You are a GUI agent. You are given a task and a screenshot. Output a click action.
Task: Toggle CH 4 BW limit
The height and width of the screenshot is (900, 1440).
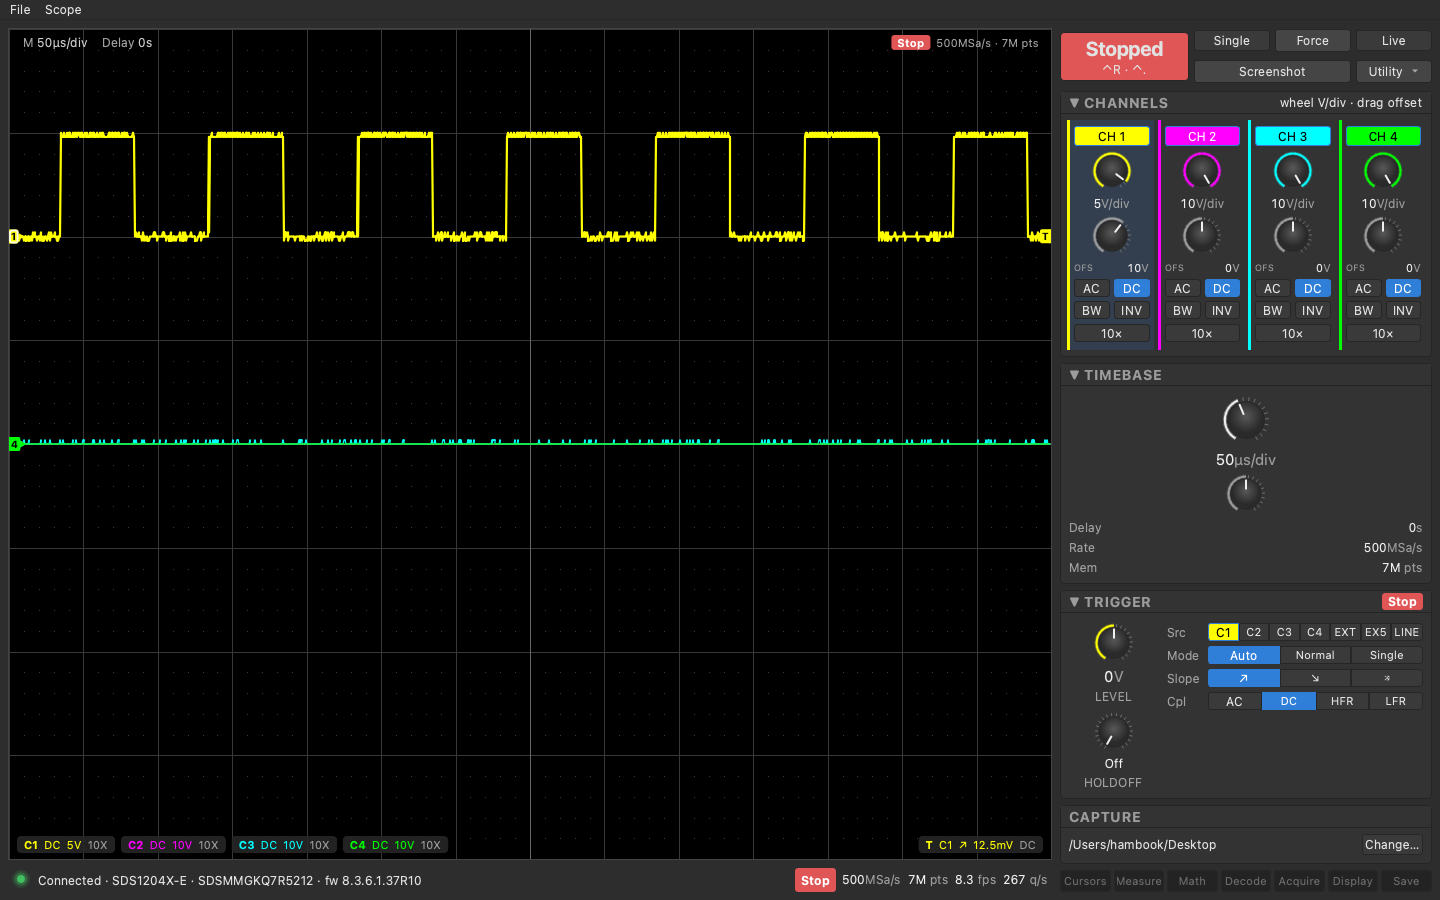pyautogui.click(x=1363, y=311)
